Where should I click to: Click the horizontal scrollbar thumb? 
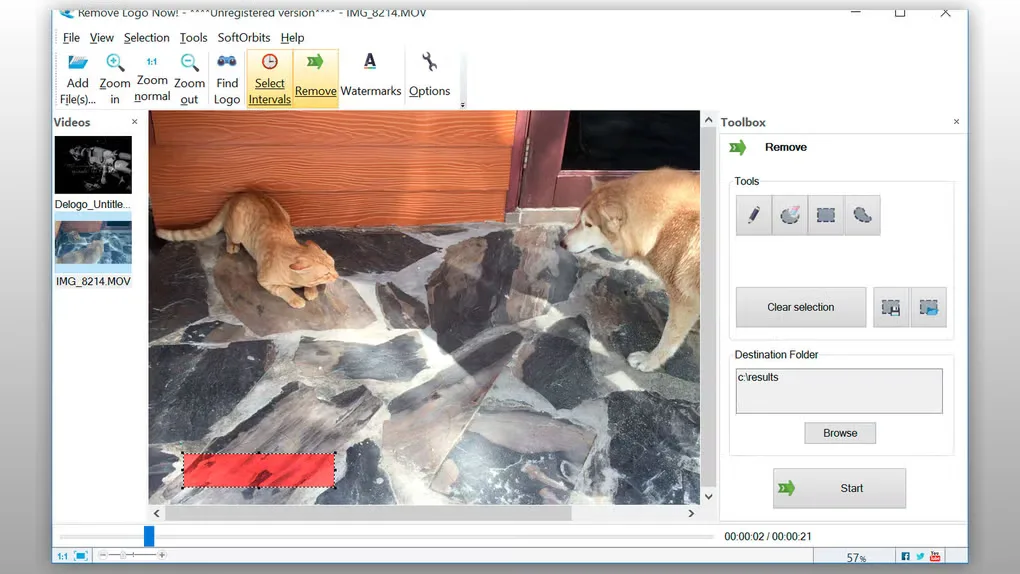[368, 513]
